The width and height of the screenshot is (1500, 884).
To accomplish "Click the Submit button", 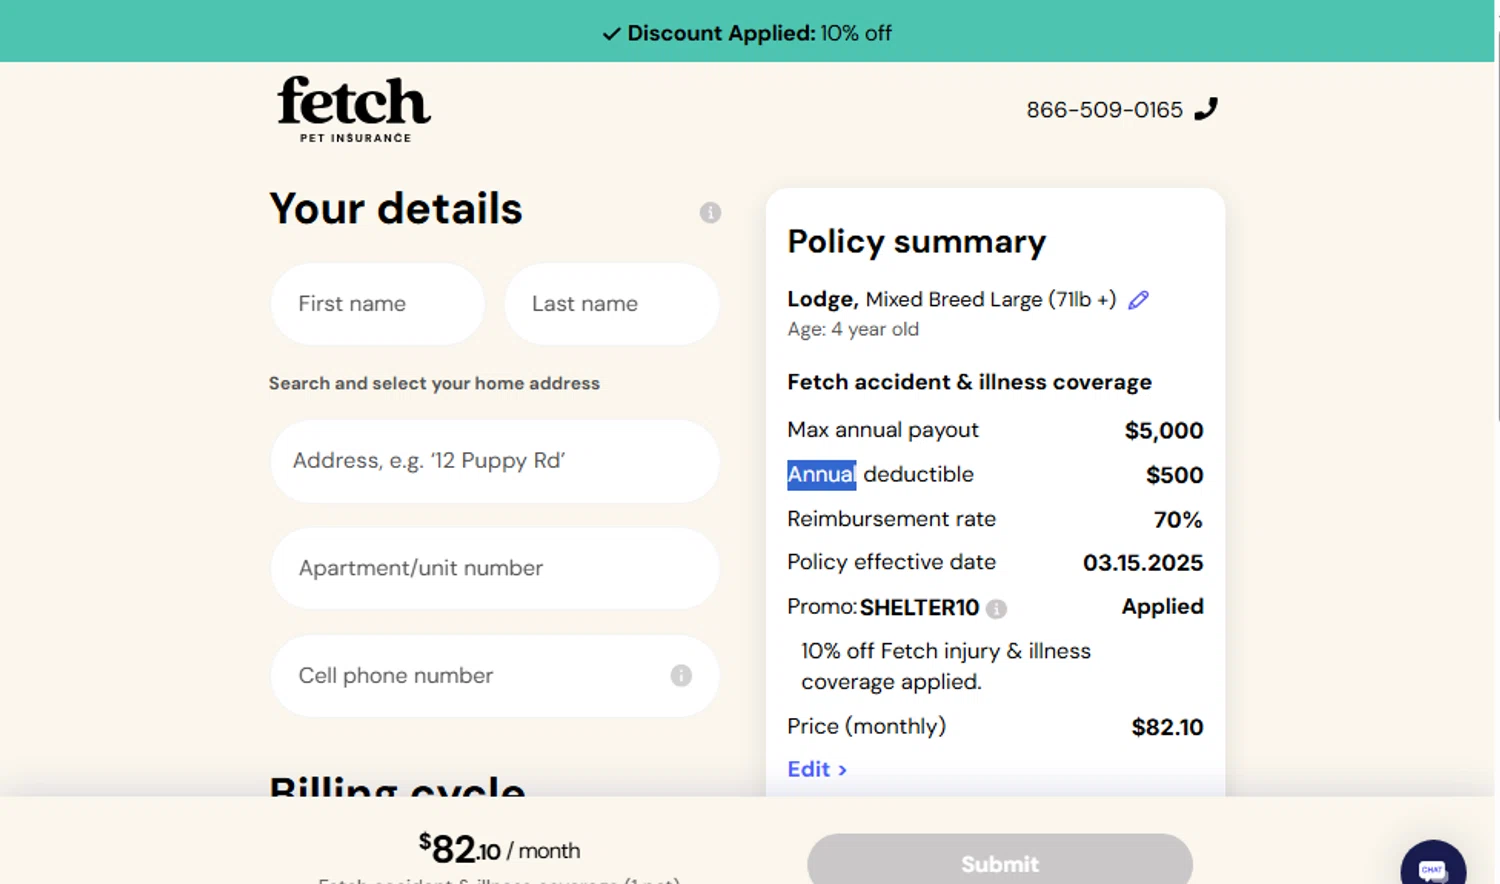I will tap(1000, 862).
